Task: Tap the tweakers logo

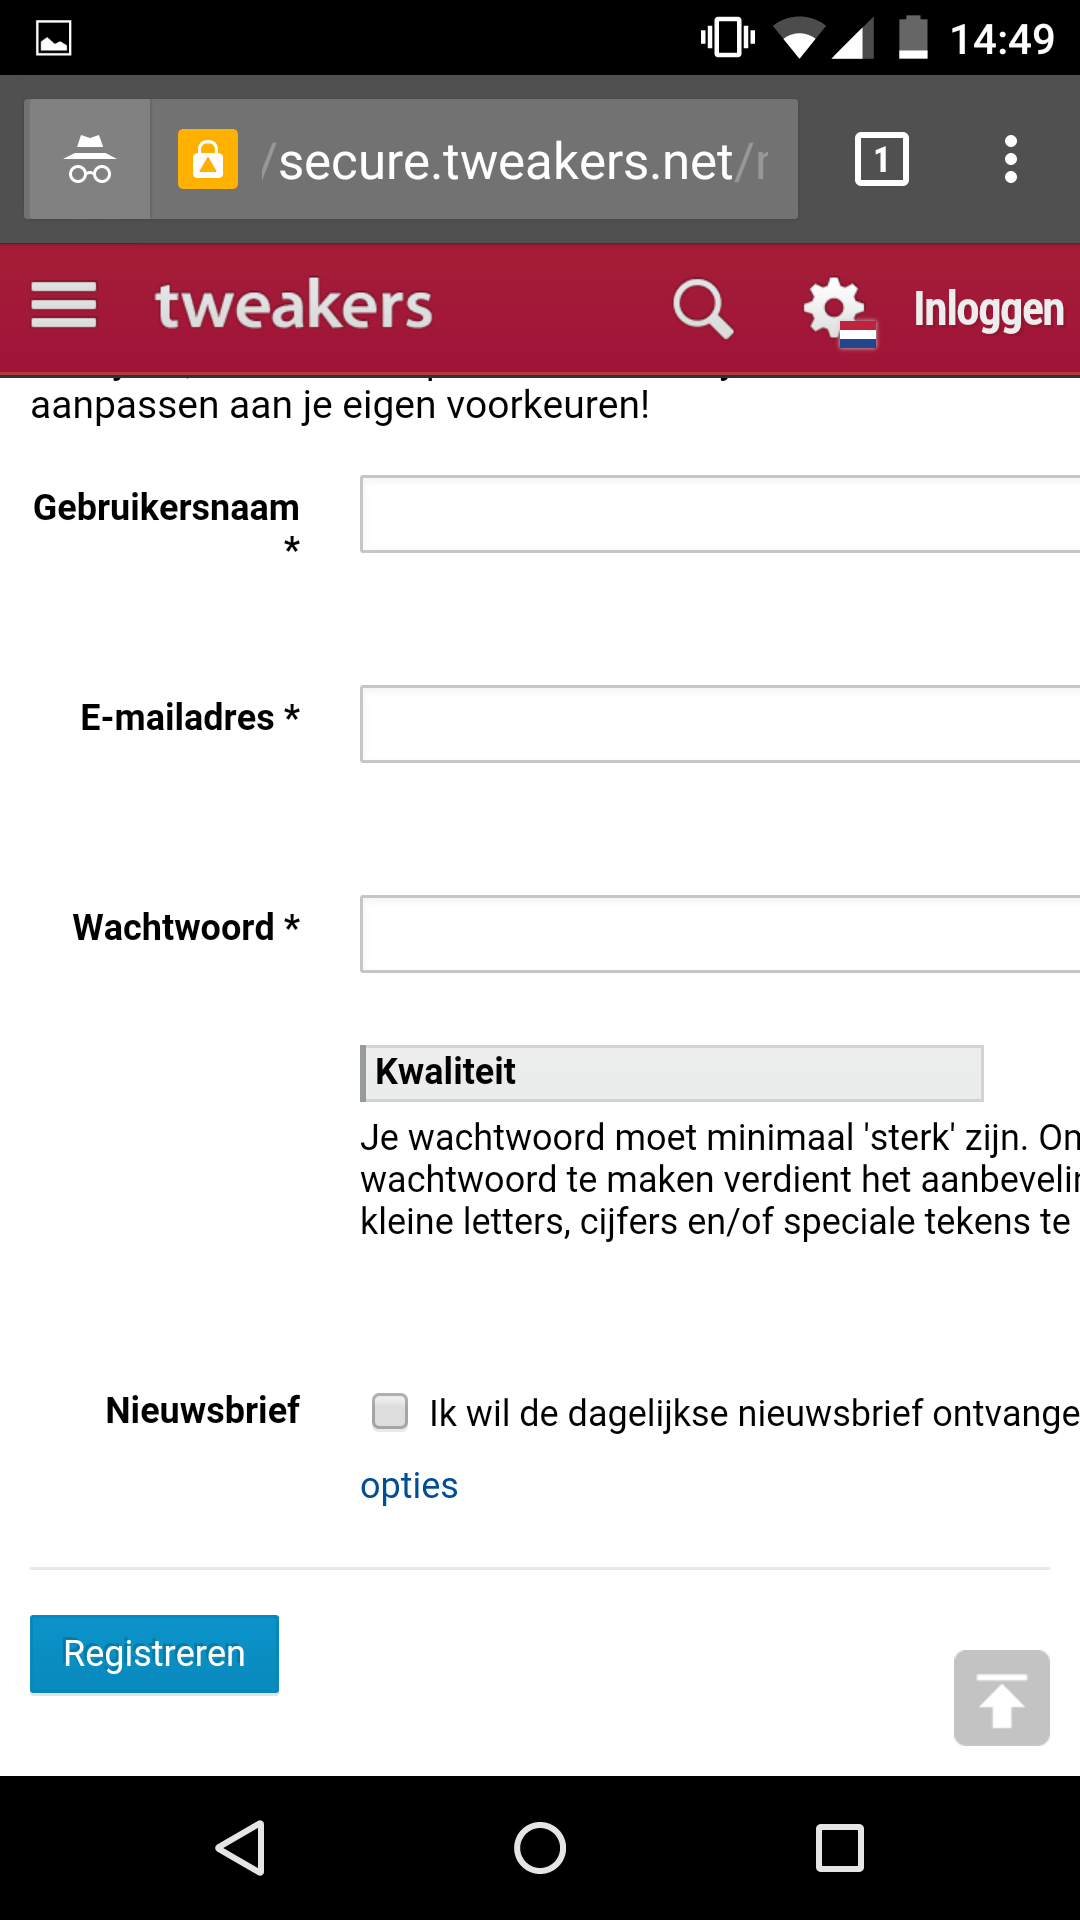Action: (x=294, y=306)
